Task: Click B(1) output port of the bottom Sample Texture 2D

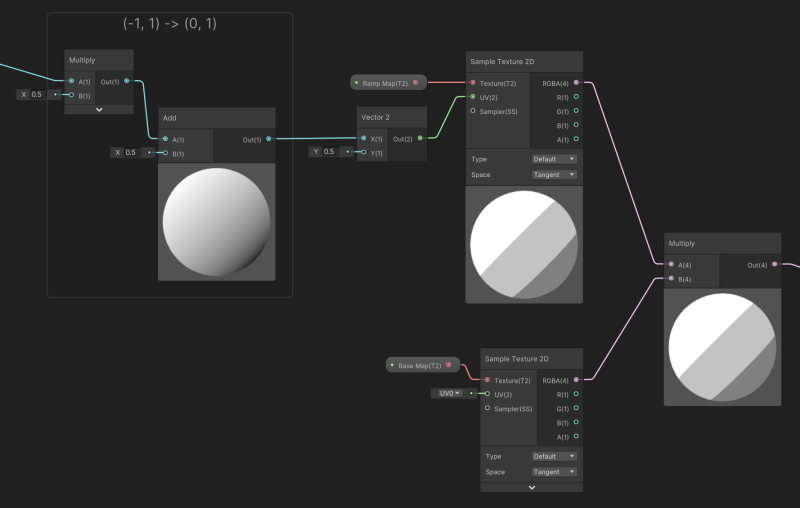Action: pos(576,422)
